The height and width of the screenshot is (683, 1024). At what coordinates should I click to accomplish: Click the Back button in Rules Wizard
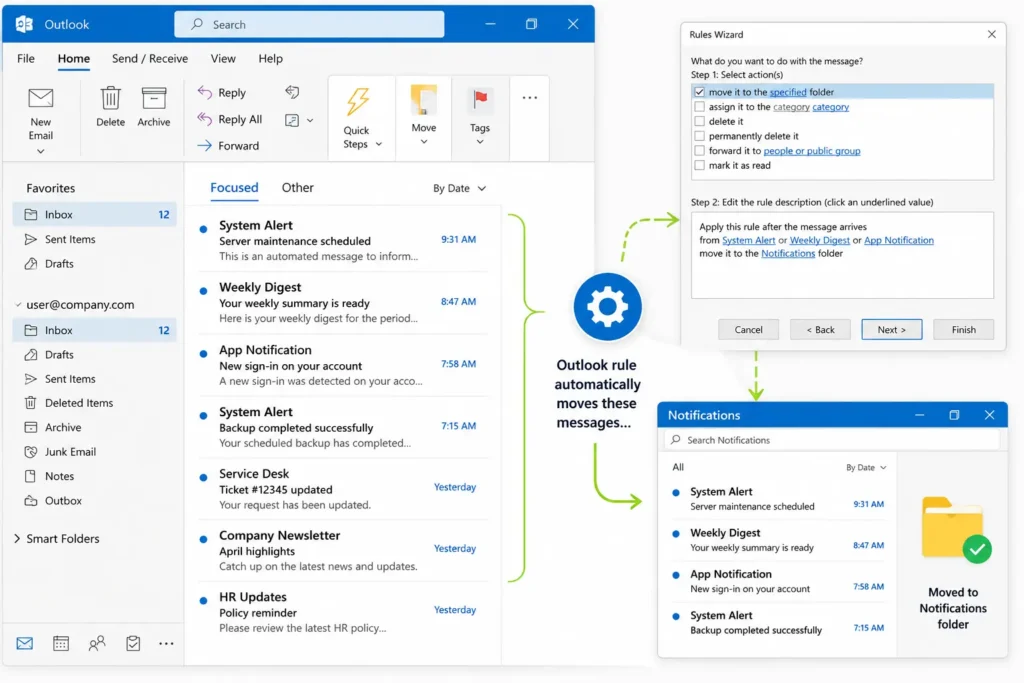pyautogui.click(x=820, y=330)
